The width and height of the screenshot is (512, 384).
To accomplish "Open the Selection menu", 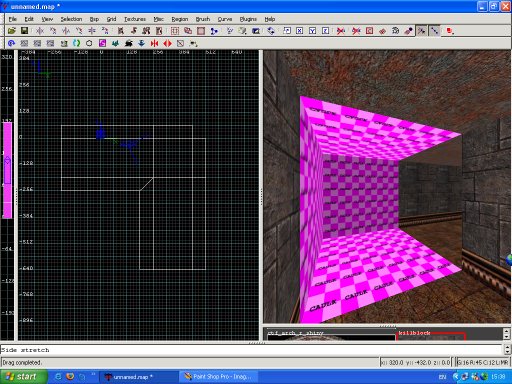I will (x=71, y=19).
